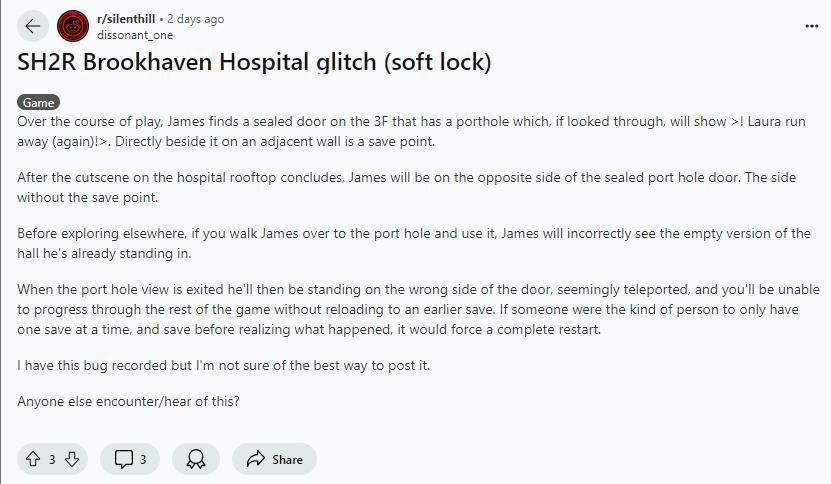Screen dimensions: 831x484
Task: Give an award using the award icon
Action: 196,459
